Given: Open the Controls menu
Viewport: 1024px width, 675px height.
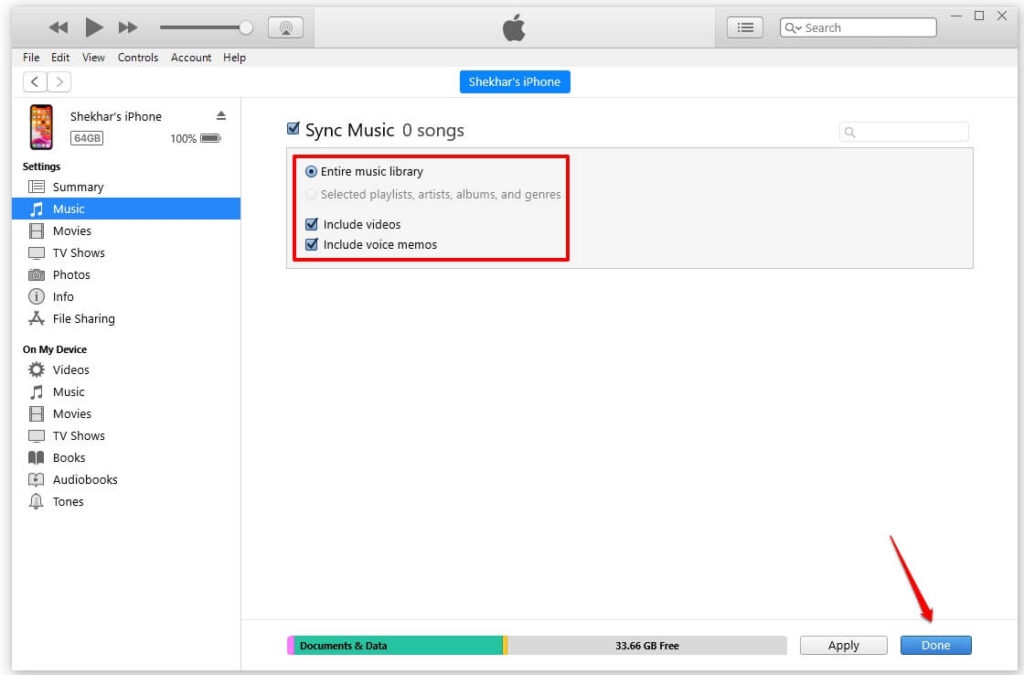Looking at the screenshot, I should tap(138, 57).
